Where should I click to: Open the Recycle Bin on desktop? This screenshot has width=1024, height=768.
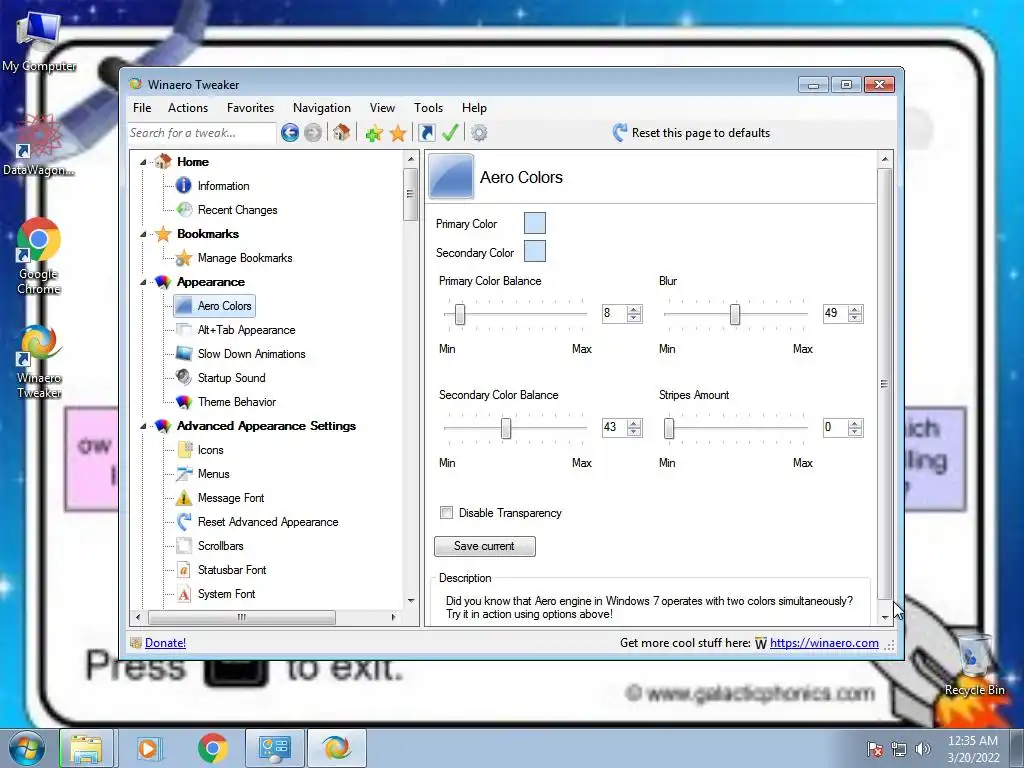point(974,663)
